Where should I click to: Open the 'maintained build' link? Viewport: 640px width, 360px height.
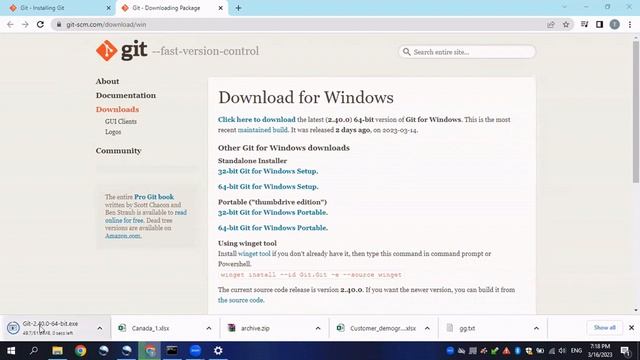click(x=262, y=130)
